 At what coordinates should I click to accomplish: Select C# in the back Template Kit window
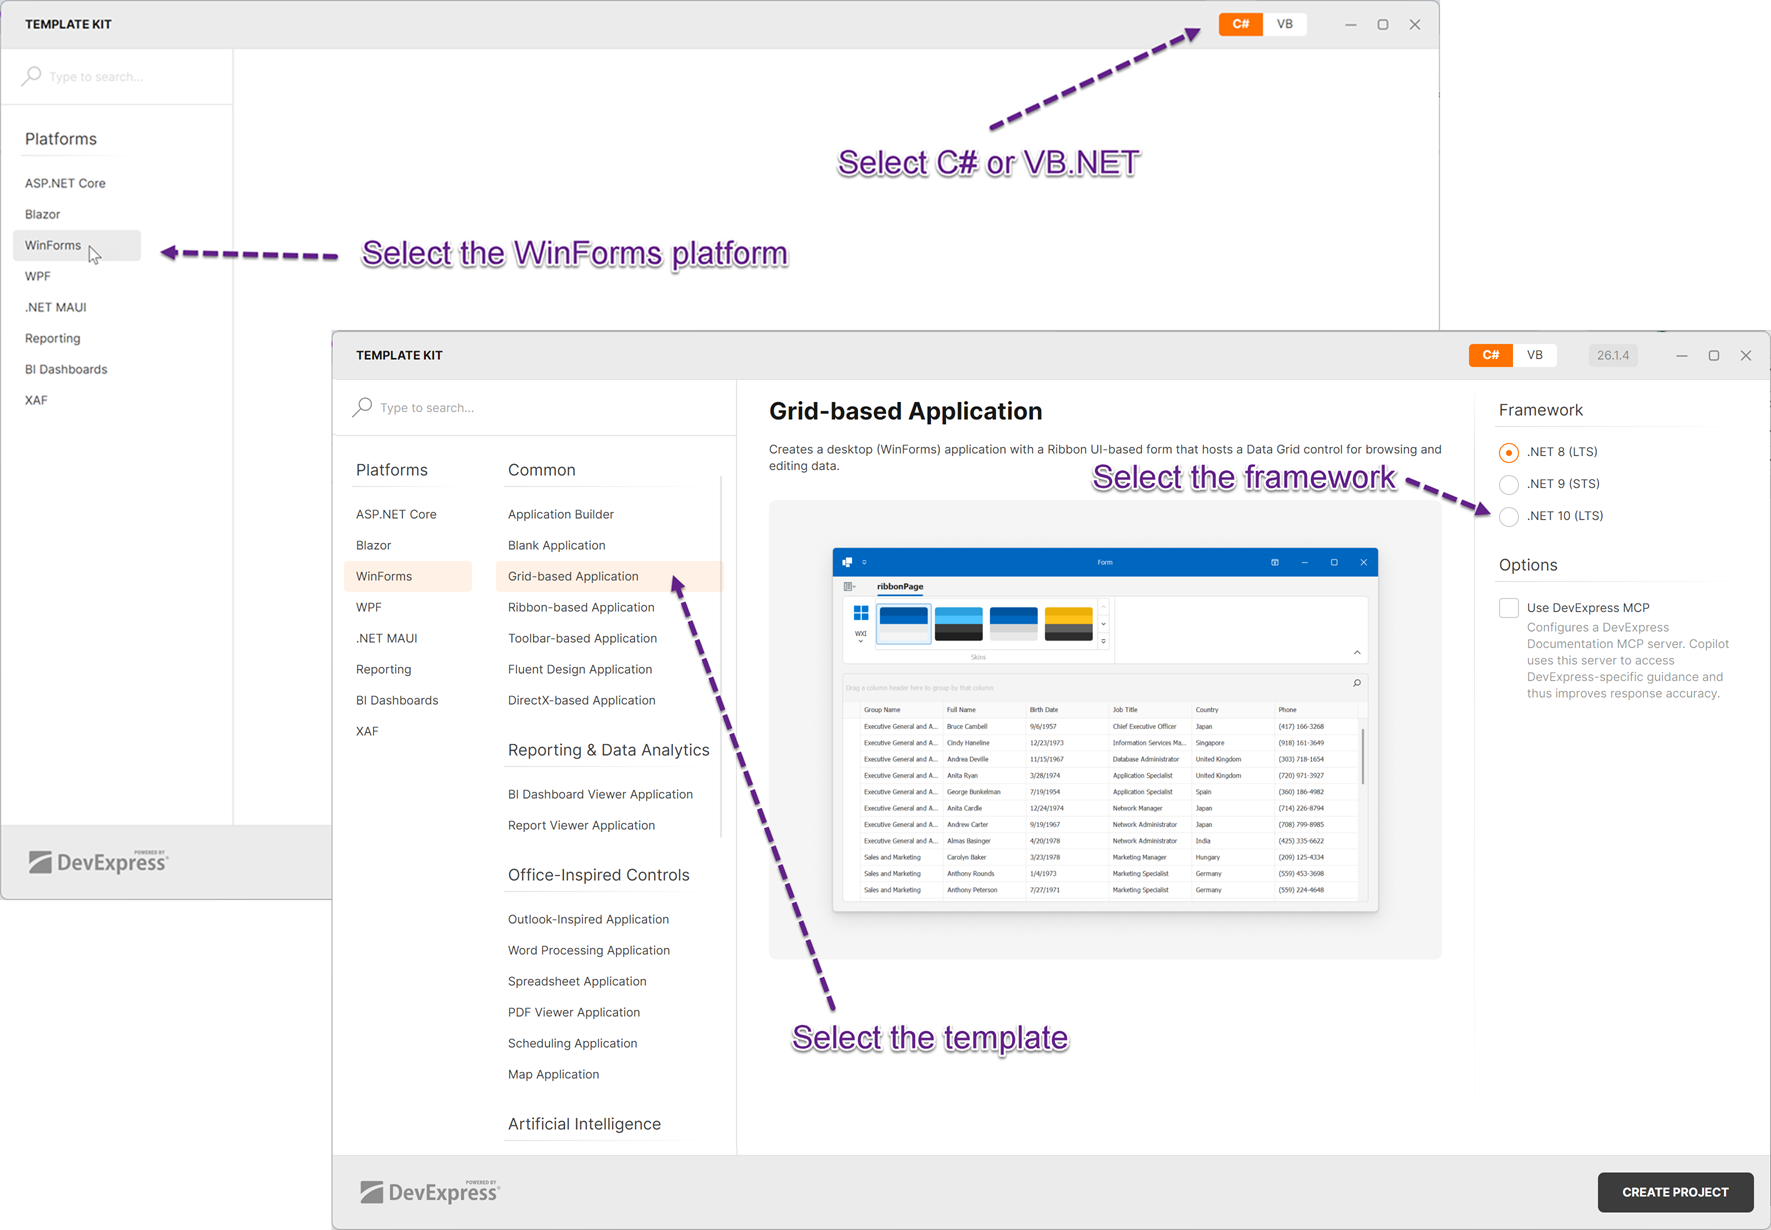pos(1240,24)
